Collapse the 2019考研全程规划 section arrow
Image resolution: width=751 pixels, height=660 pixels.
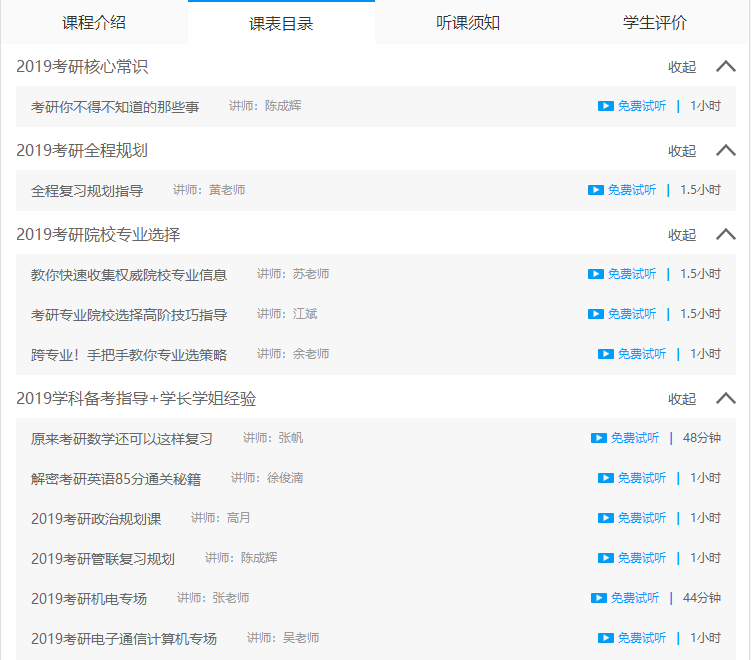click(x=726, y=151)
